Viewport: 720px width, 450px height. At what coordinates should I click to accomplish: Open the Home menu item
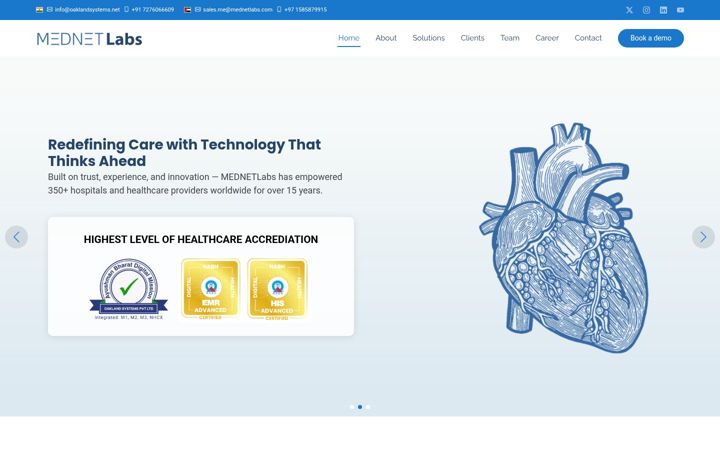click(x=349, y=38)
